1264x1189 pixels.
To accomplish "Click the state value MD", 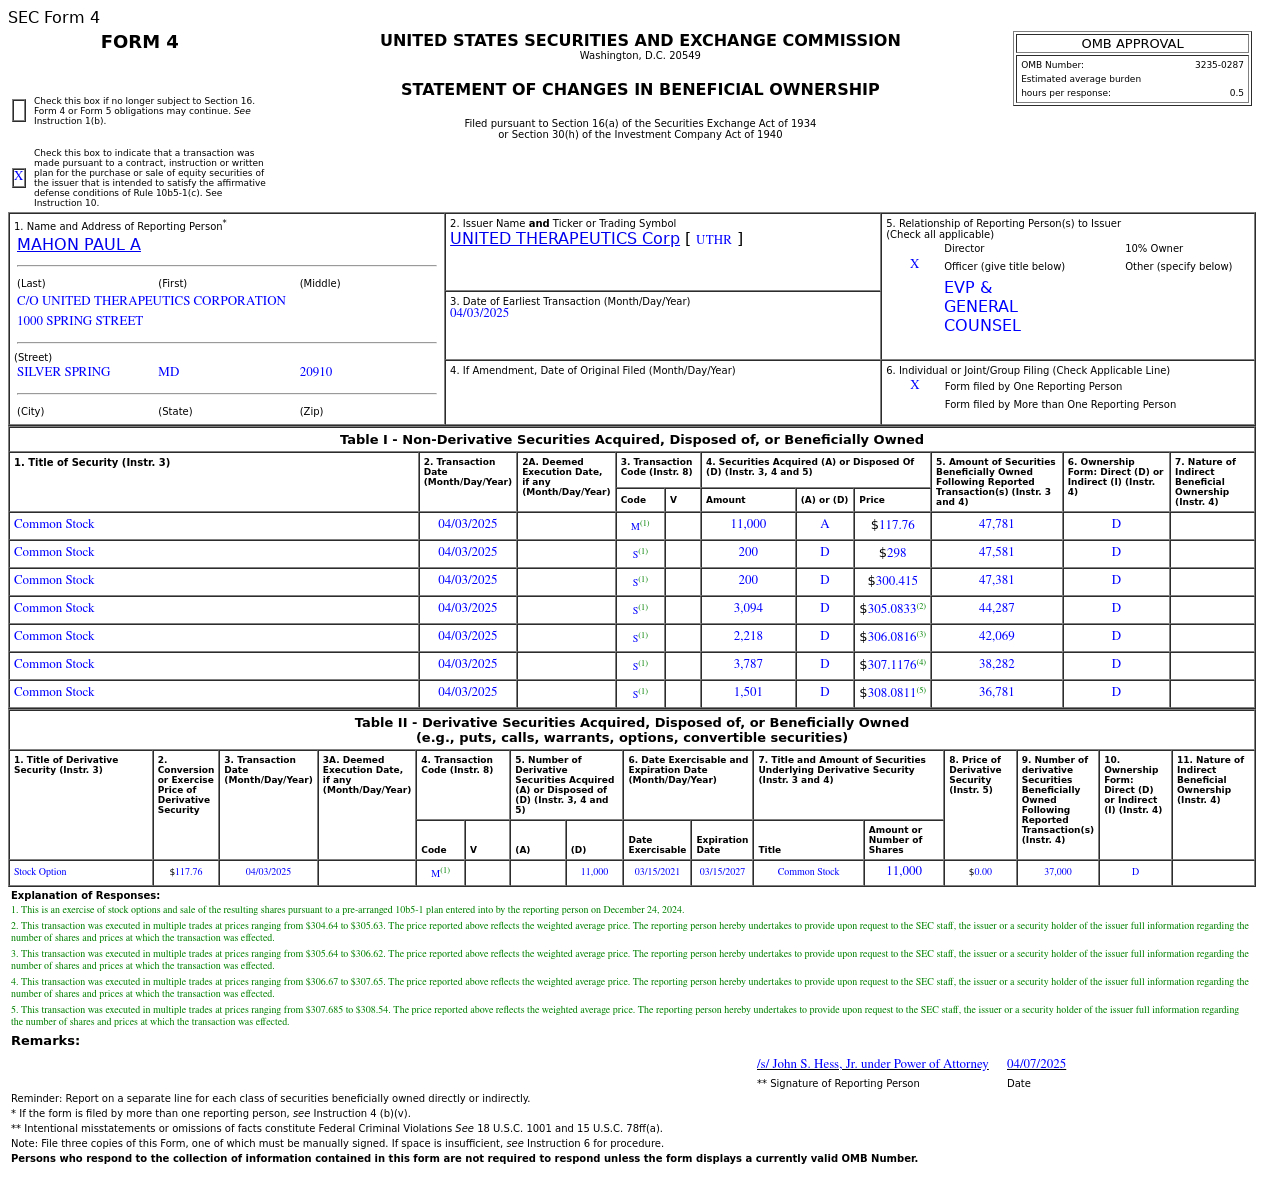I will point(169,372).
